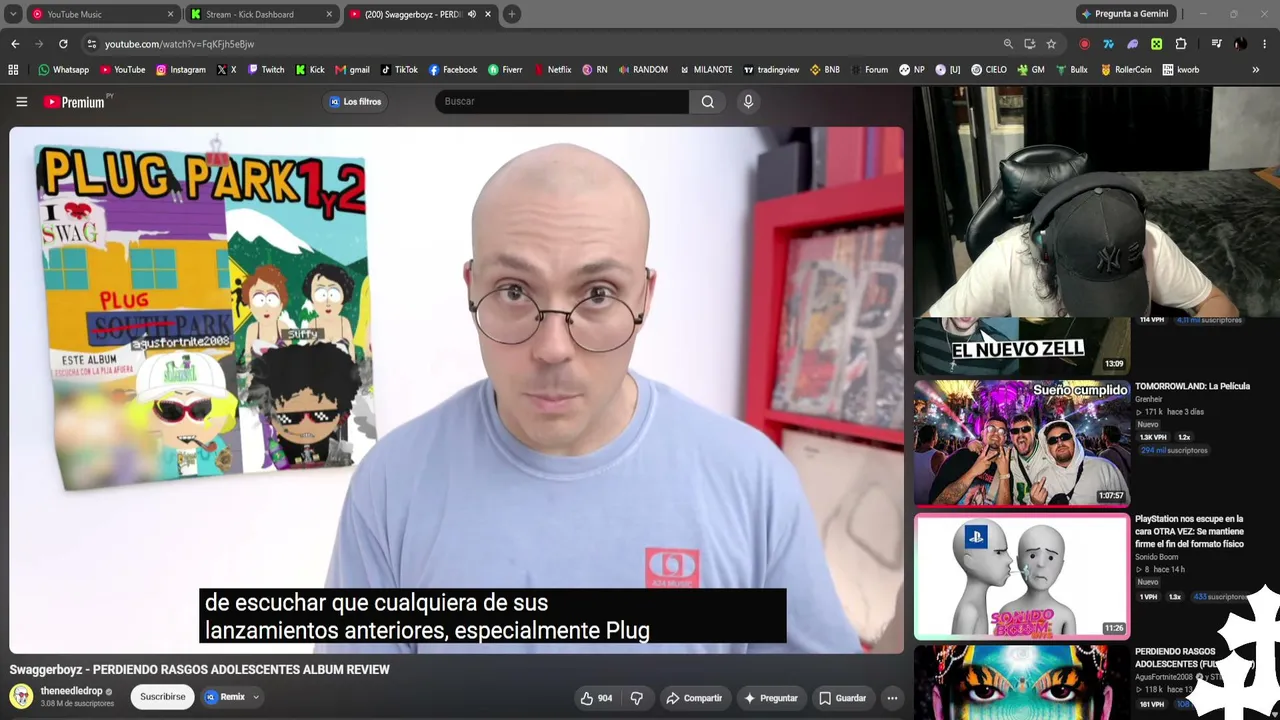
Task: Open the X bookmark
Action: [226, 70]
